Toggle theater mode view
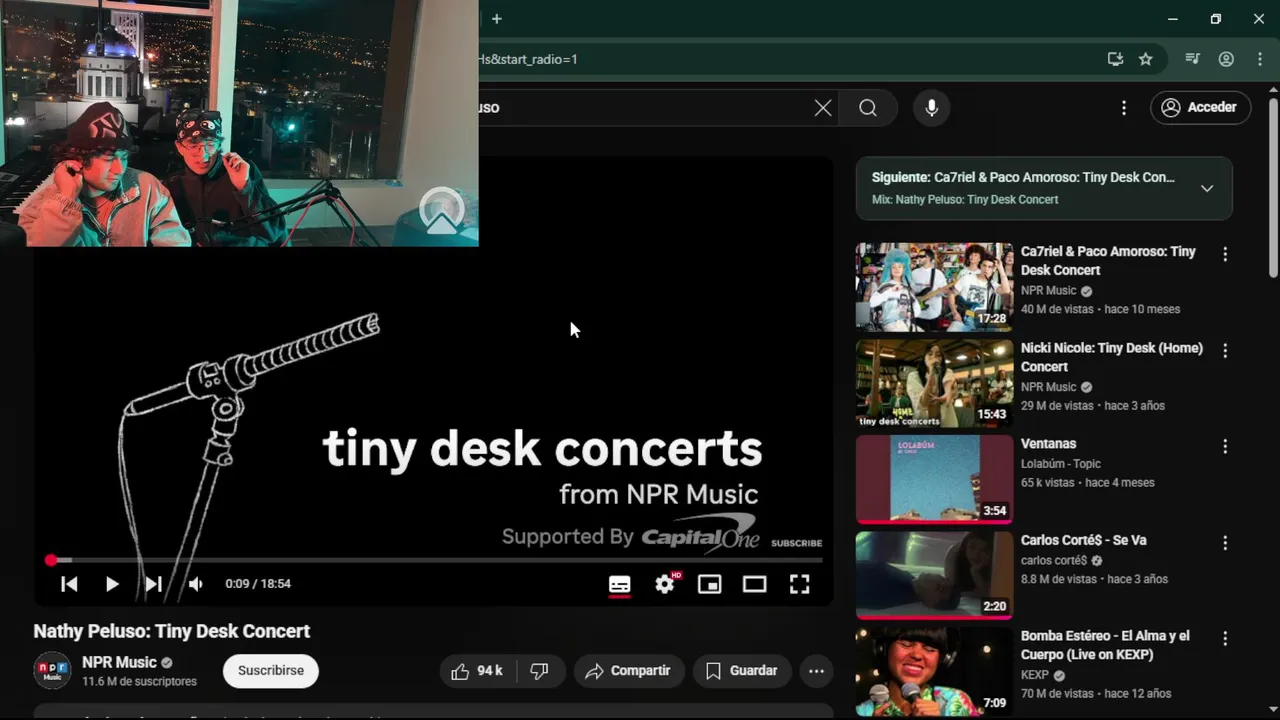This screenshot has width=1280, height=720. 755,584
